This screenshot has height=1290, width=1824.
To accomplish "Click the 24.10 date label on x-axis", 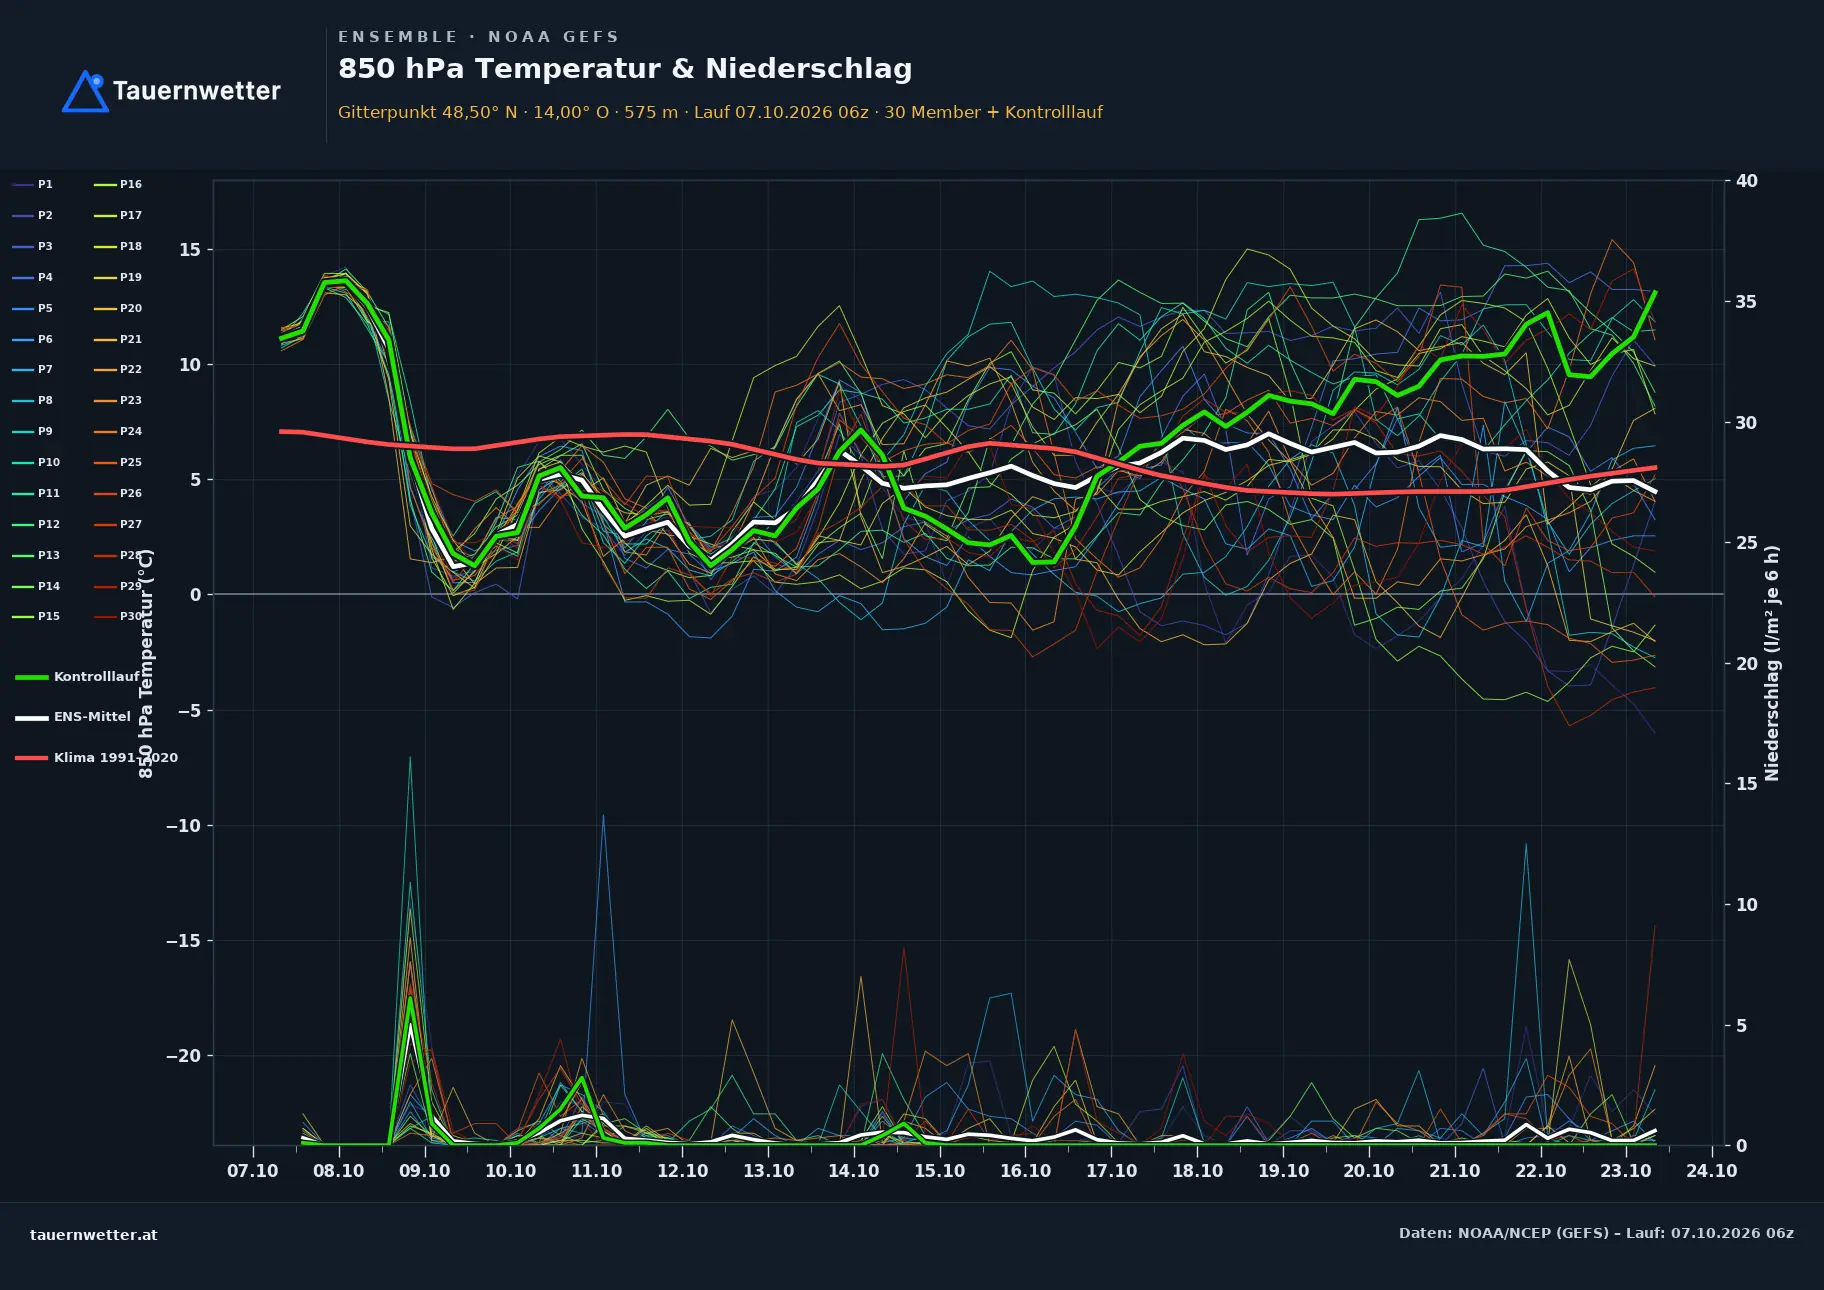I will pos(1712,1171).
